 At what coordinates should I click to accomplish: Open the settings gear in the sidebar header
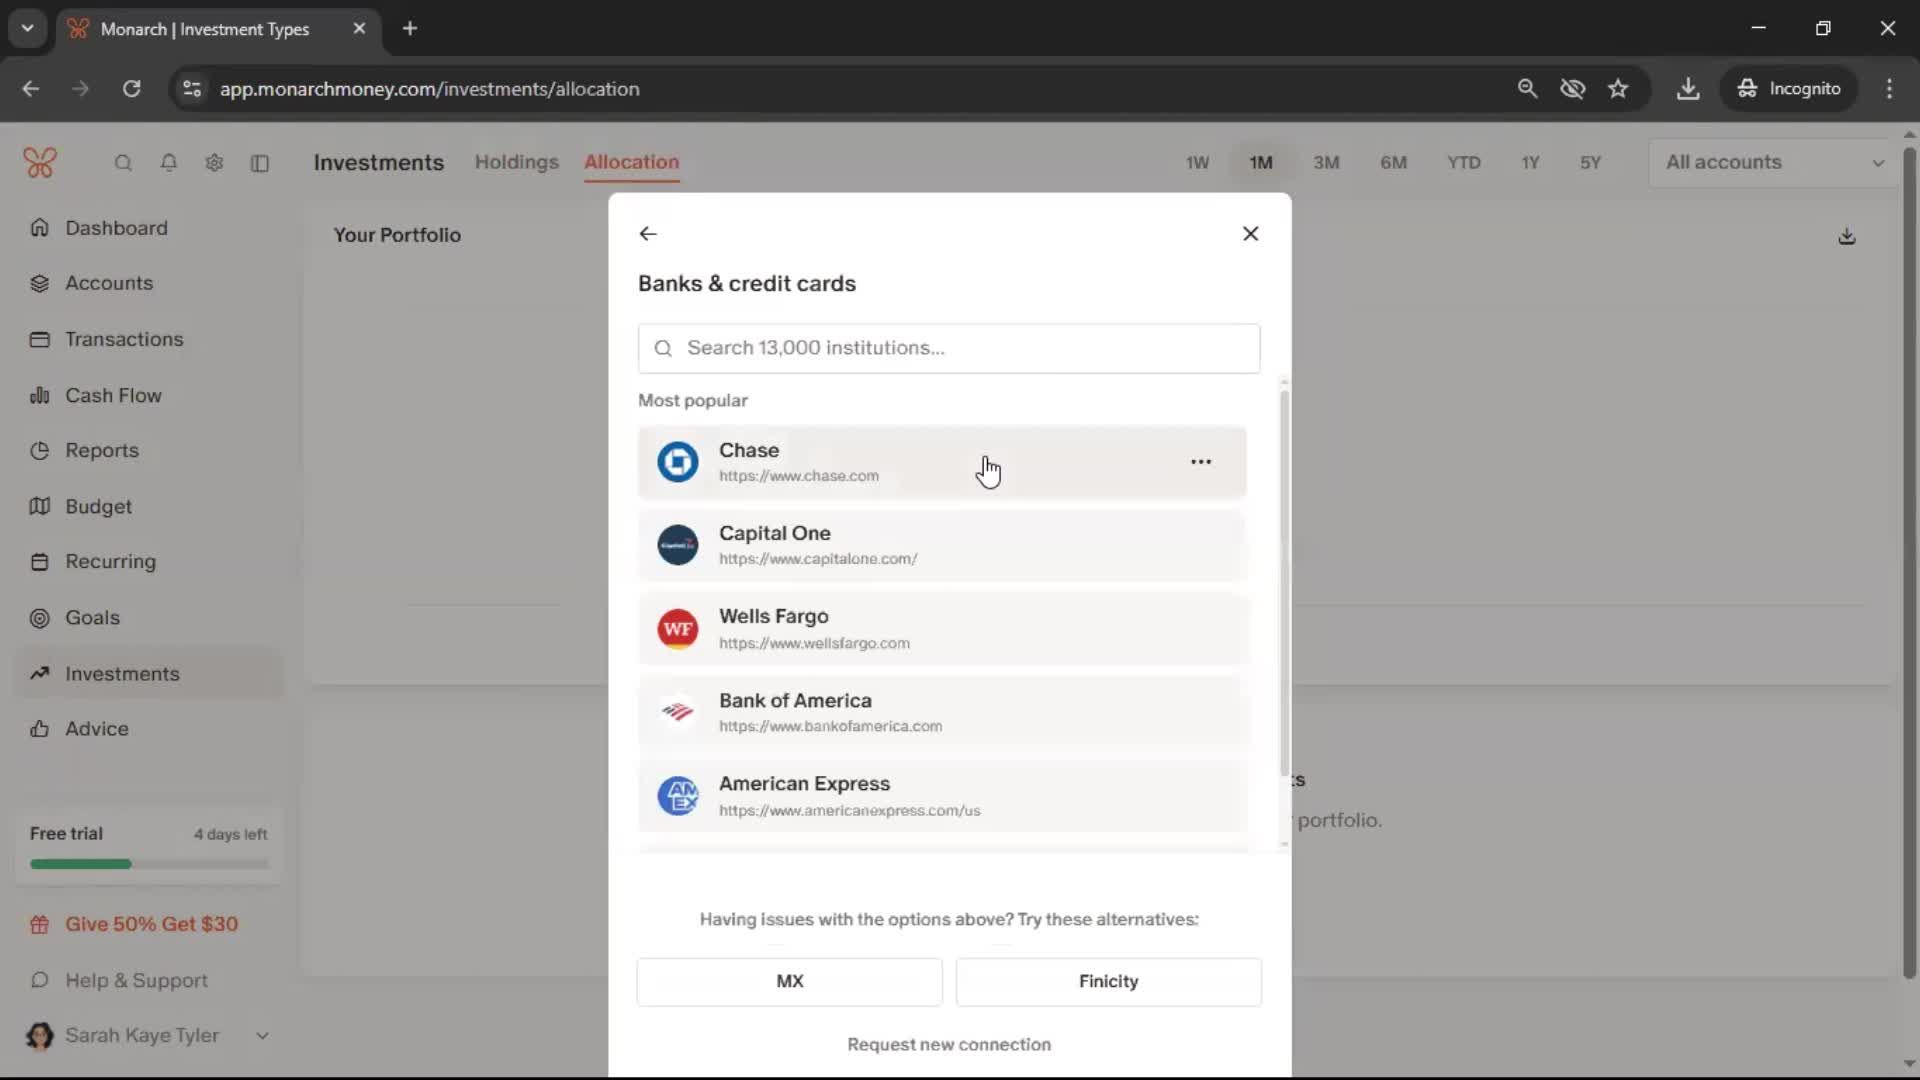click(214, 163)
